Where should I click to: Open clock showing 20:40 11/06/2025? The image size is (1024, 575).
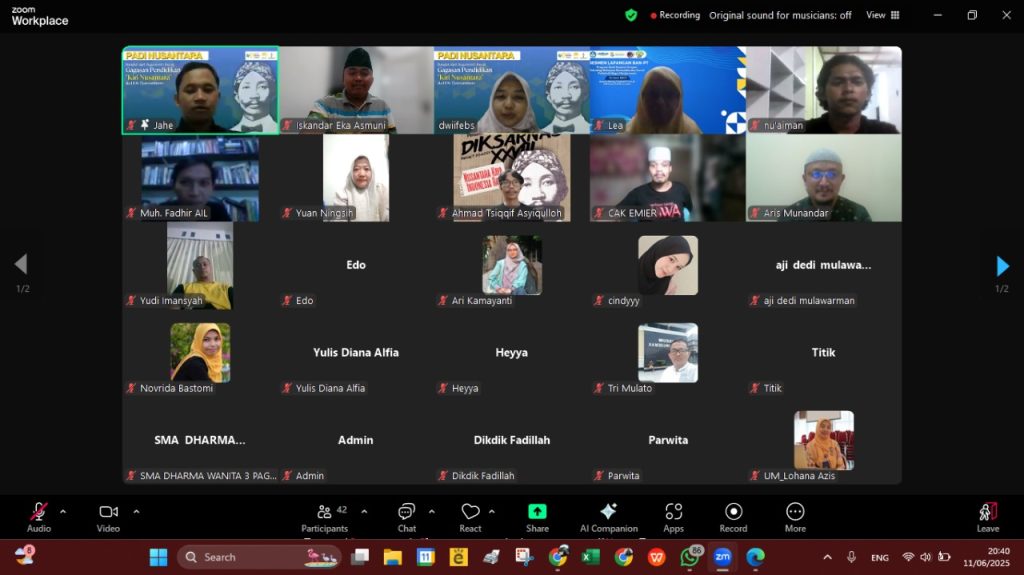pyautogui.click(x=986, y=557)
